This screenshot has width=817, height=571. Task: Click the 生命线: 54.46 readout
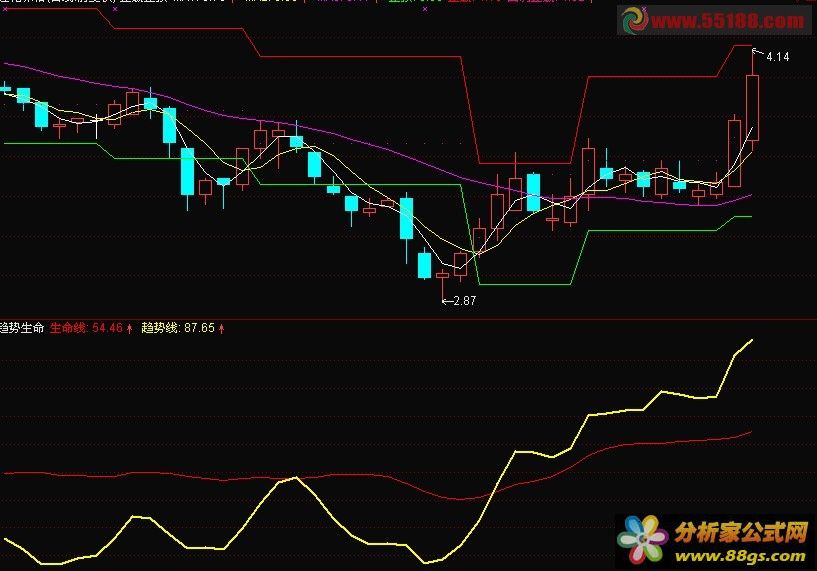86,328
